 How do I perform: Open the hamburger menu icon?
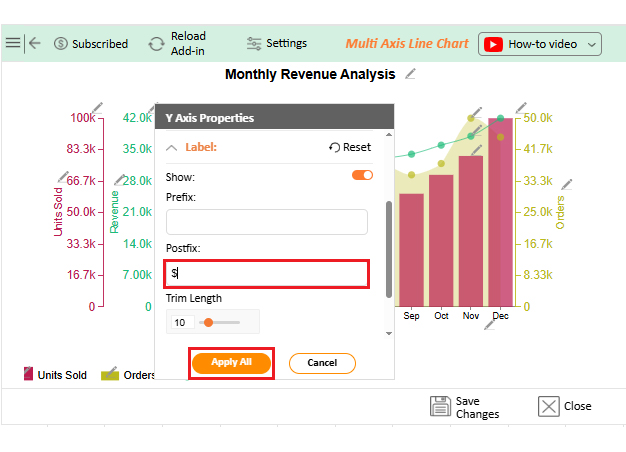click(x=12, y=43)
